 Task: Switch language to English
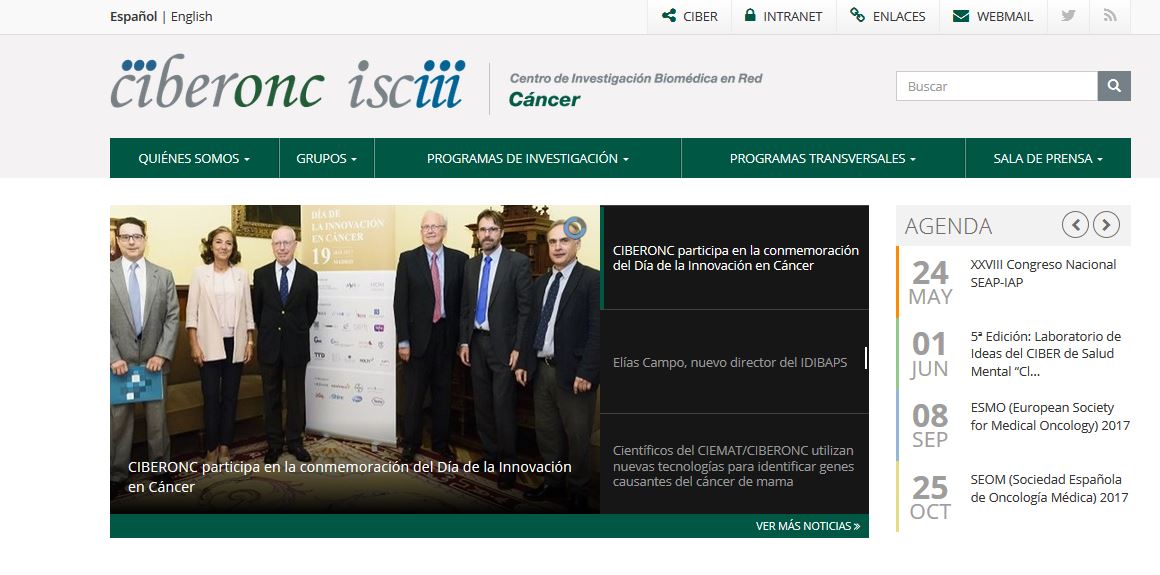[192, 16]
